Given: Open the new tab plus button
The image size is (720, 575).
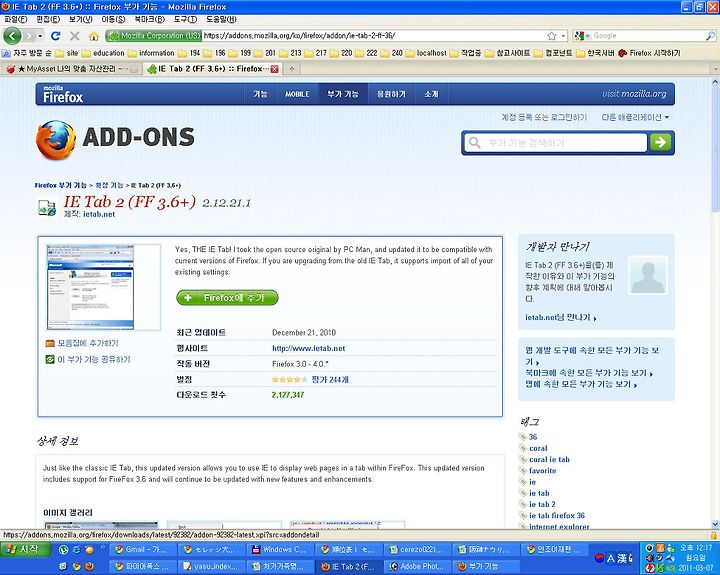Looking at the screenshot, I should coord(291,69).
